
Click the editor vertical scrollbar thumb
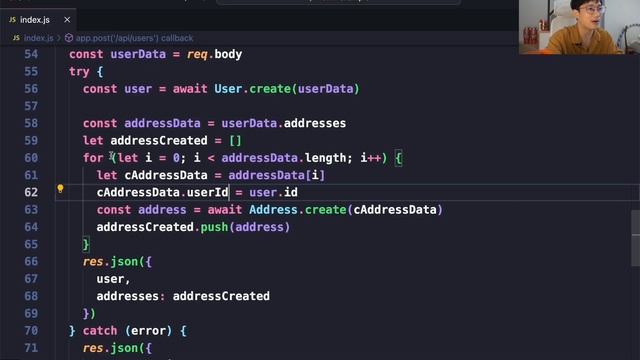click(636, 239)
